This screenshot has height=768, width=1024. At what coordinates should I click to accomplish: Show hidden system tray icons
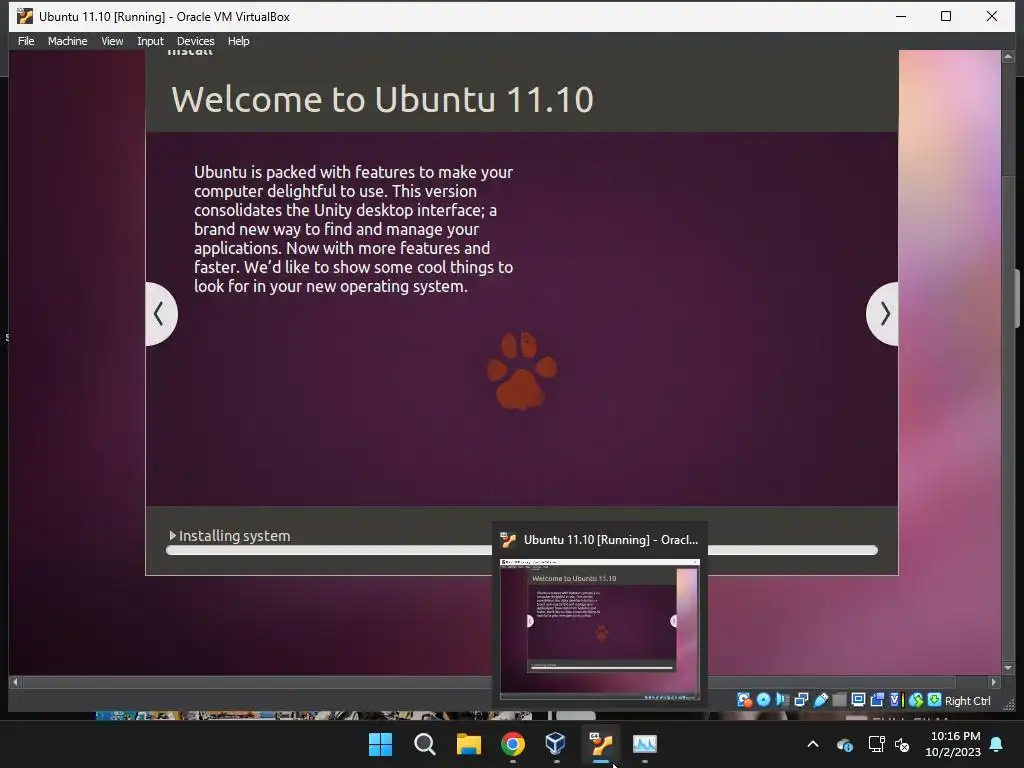(x=813, y=744)
